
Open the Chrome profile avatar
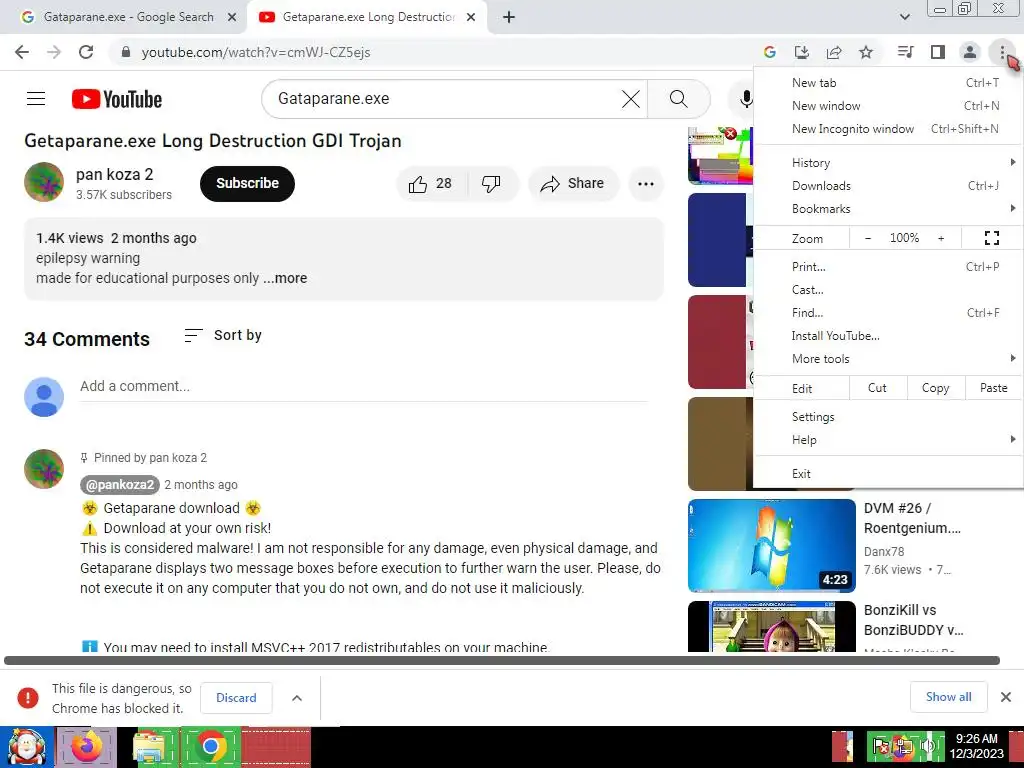(970, 52)
